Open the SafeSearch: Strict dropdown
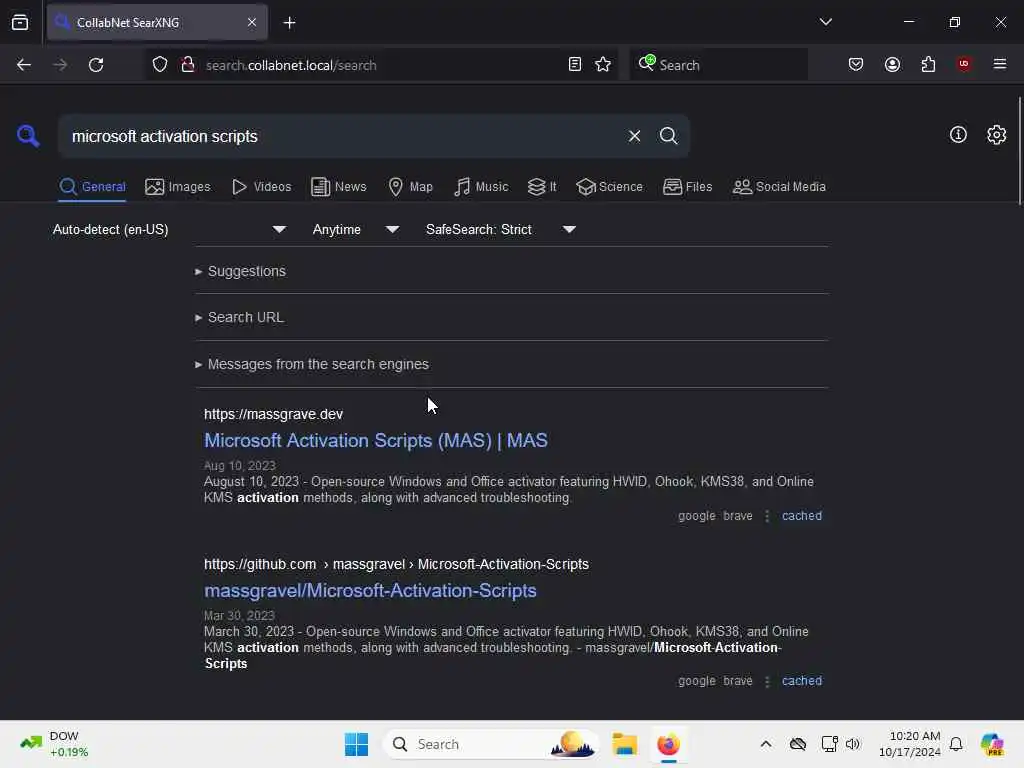Image resolution: width=1024 pixels, height=768 pixels. [500, 229]
